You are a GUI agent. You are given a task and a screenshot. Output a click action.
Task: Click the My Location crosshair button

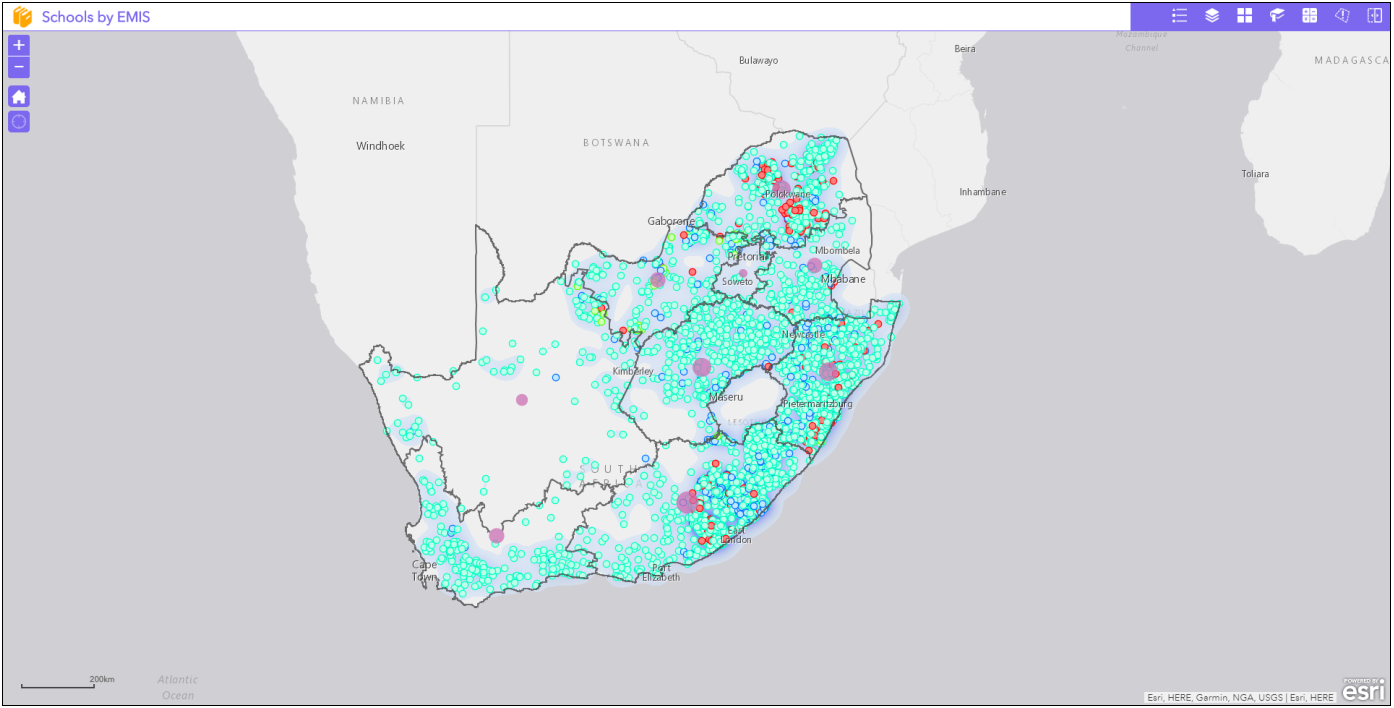tap(19, 122)
